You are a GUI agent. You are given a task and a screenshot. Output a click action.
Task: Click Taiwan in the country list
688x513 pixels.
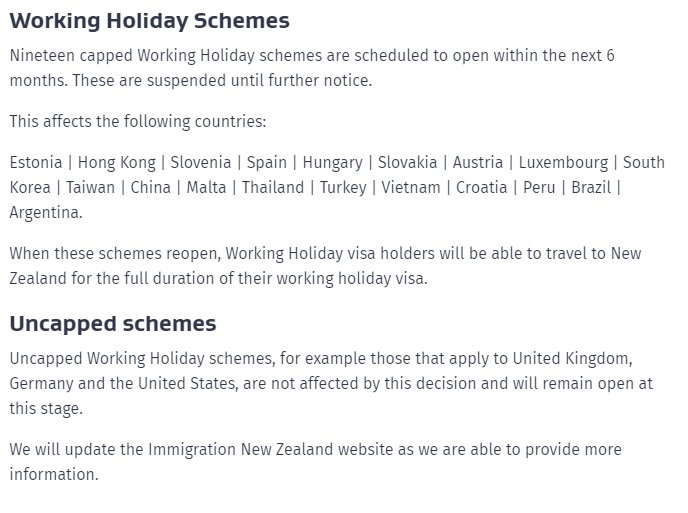(90, 187)
